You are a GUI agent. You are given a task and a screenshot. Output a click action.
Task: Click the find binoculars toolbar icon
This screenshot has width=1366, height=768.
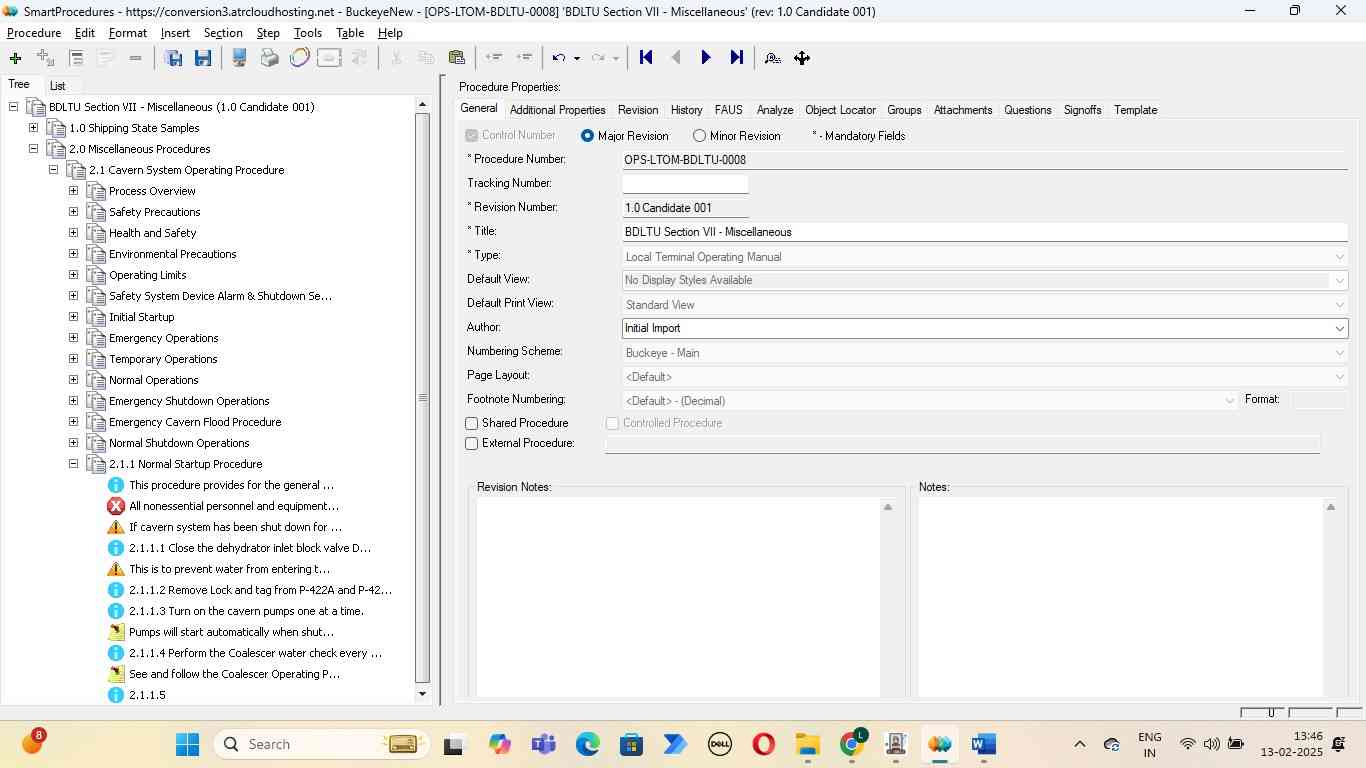[x=772, y=58]
